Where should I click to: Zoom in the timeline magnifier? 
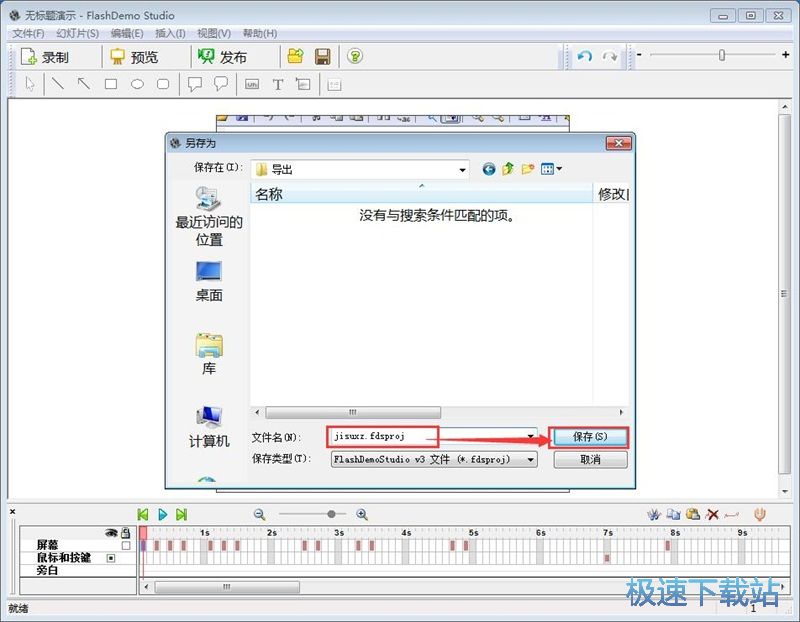pos(362,514)
